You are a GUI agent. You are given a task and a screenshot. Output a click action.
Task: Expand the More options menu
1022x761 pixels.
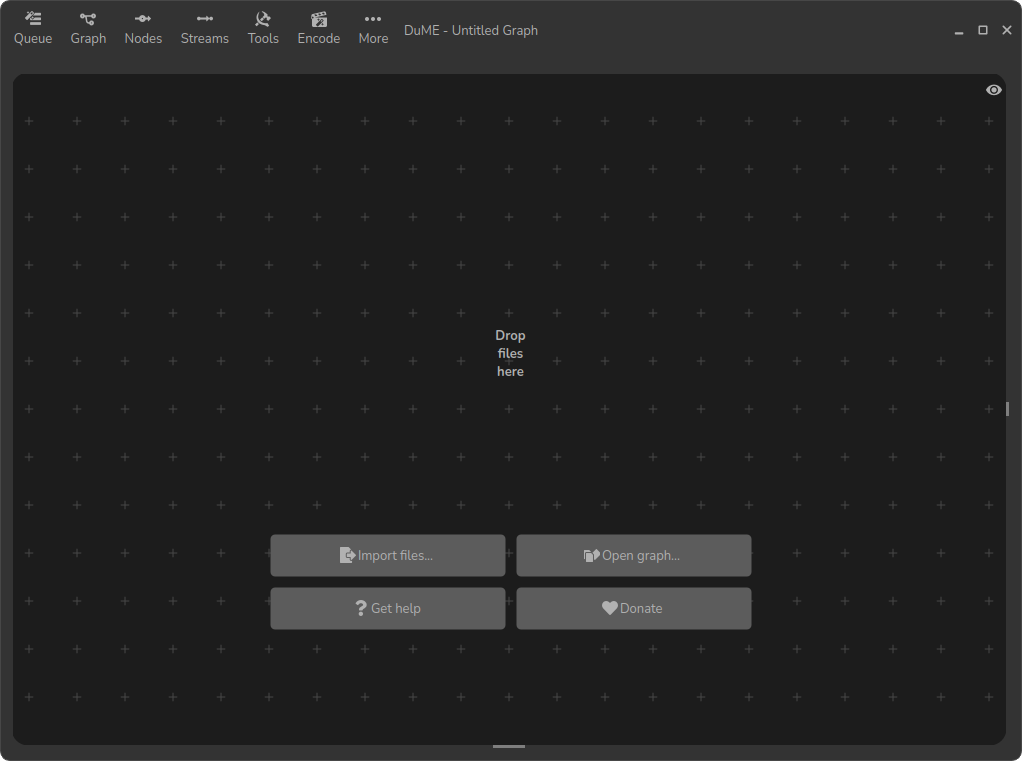[x=373, y=27]
